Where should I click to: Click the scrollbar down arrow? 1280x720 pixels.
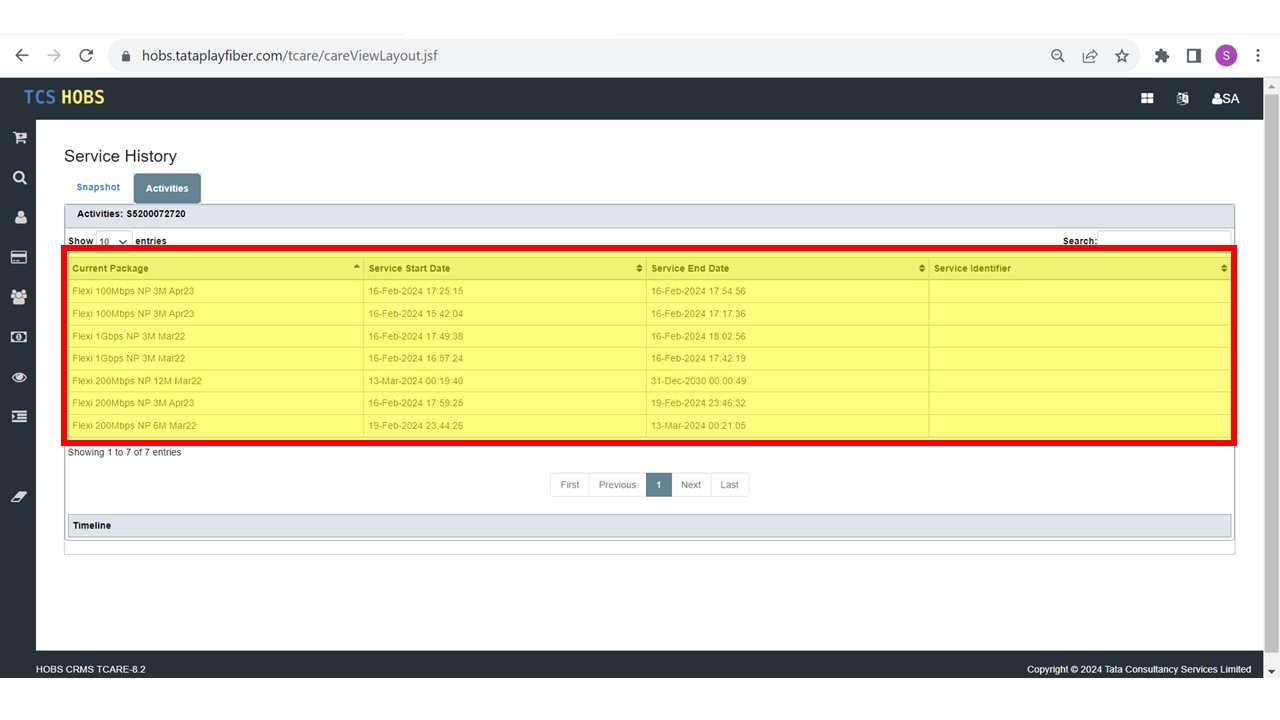click(1272, 671)
